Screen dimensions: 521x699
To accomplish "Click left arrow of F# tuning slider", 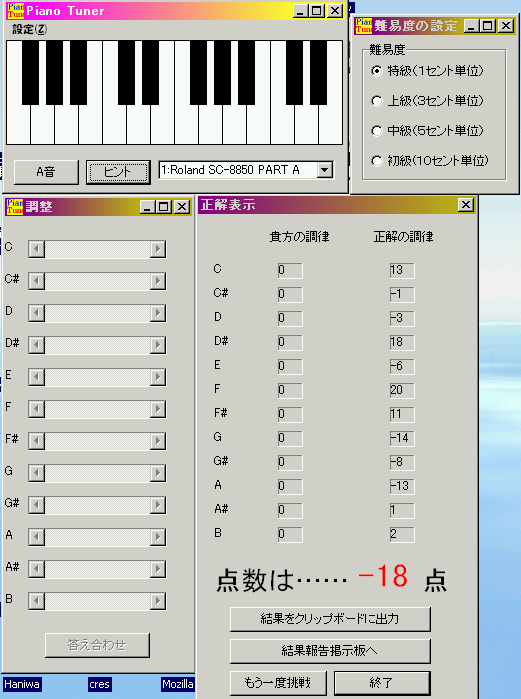I will [x=37, y=441].
